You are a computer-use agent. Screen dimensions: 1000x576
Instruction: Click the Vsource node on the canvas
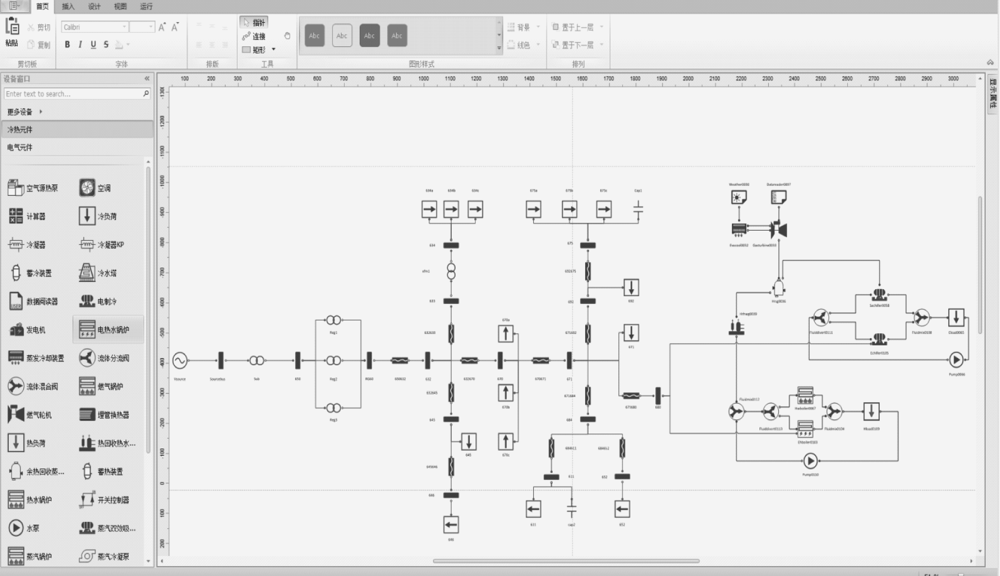tap(181, 360)
